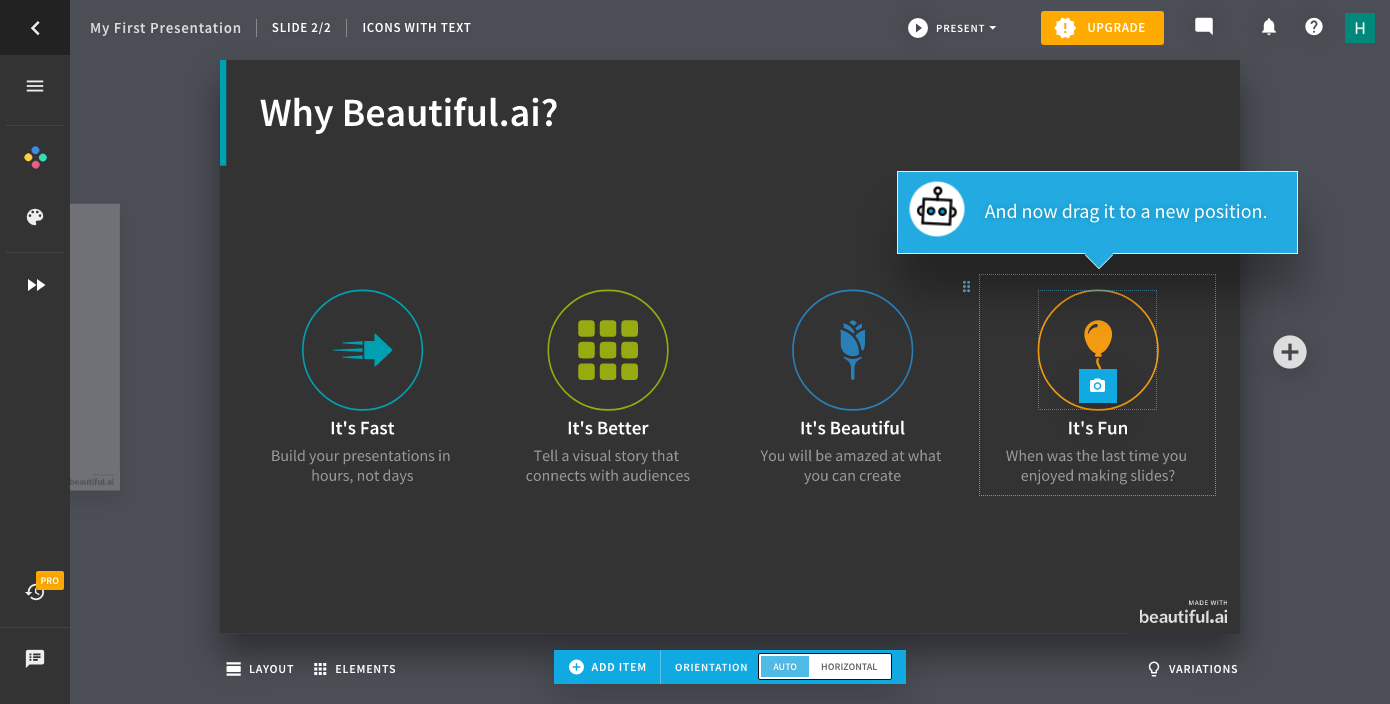1390x704 pixels.
Task: Click text 'Build your presentations in hours, not days'
Action: (361, 466)
